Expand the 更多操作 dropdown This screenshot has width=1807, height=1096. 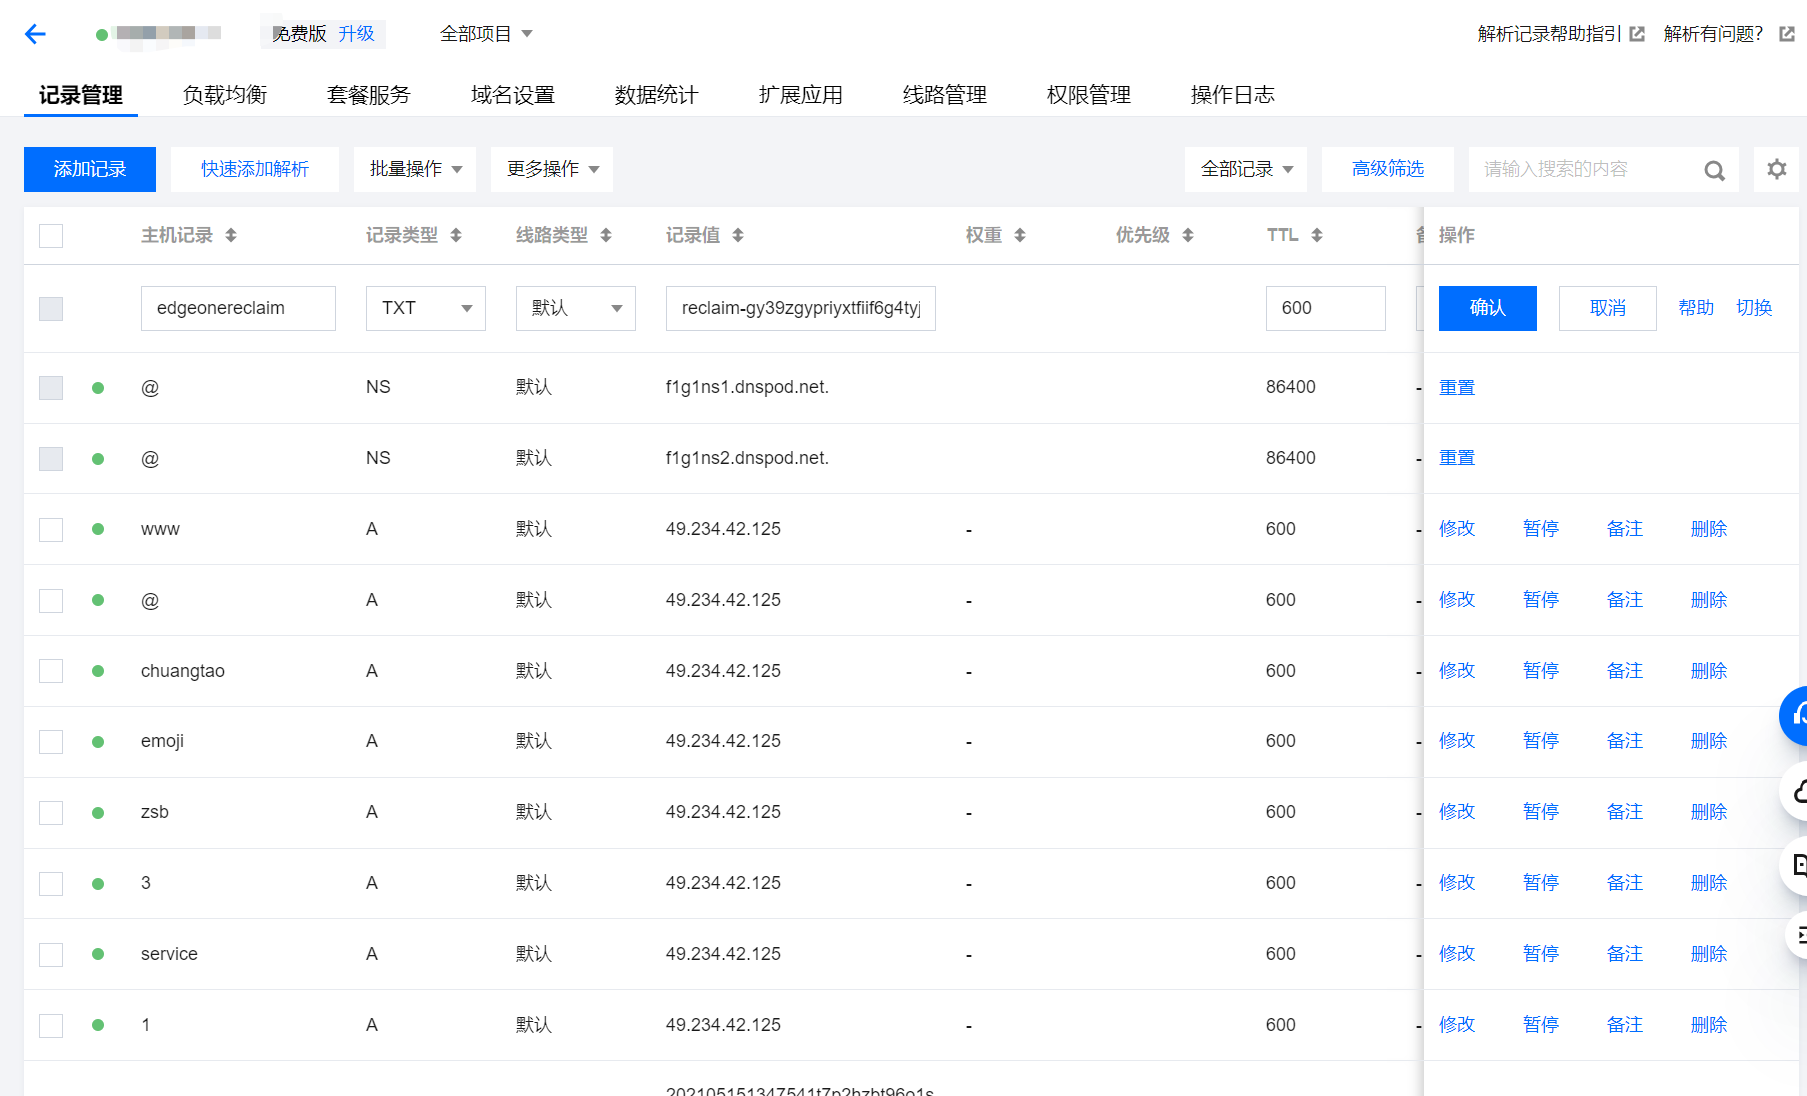(552, 169)
